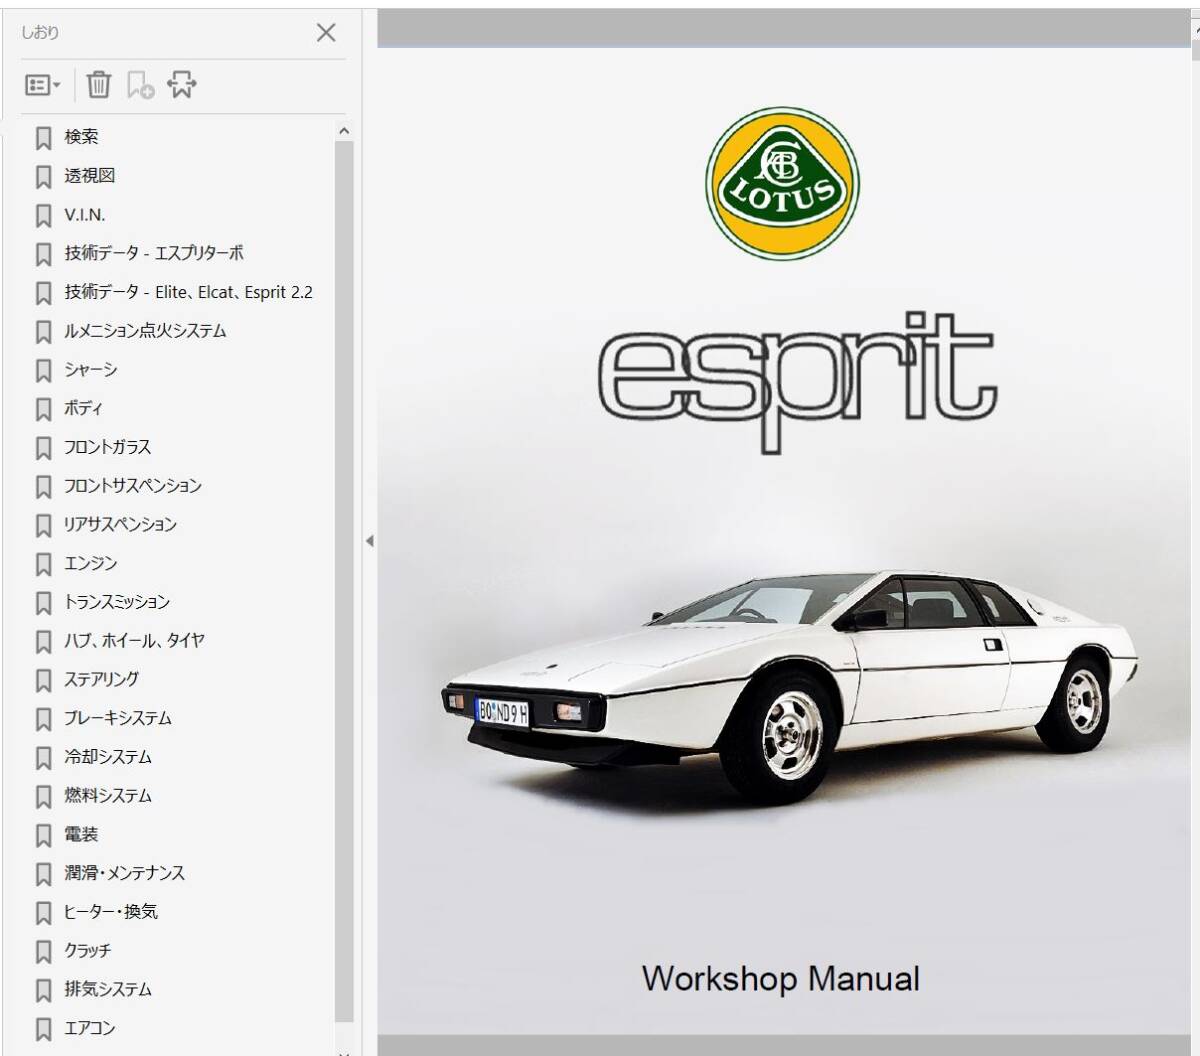
Task: Select the クラッチ bookmark
Action: tap(88, 951)
